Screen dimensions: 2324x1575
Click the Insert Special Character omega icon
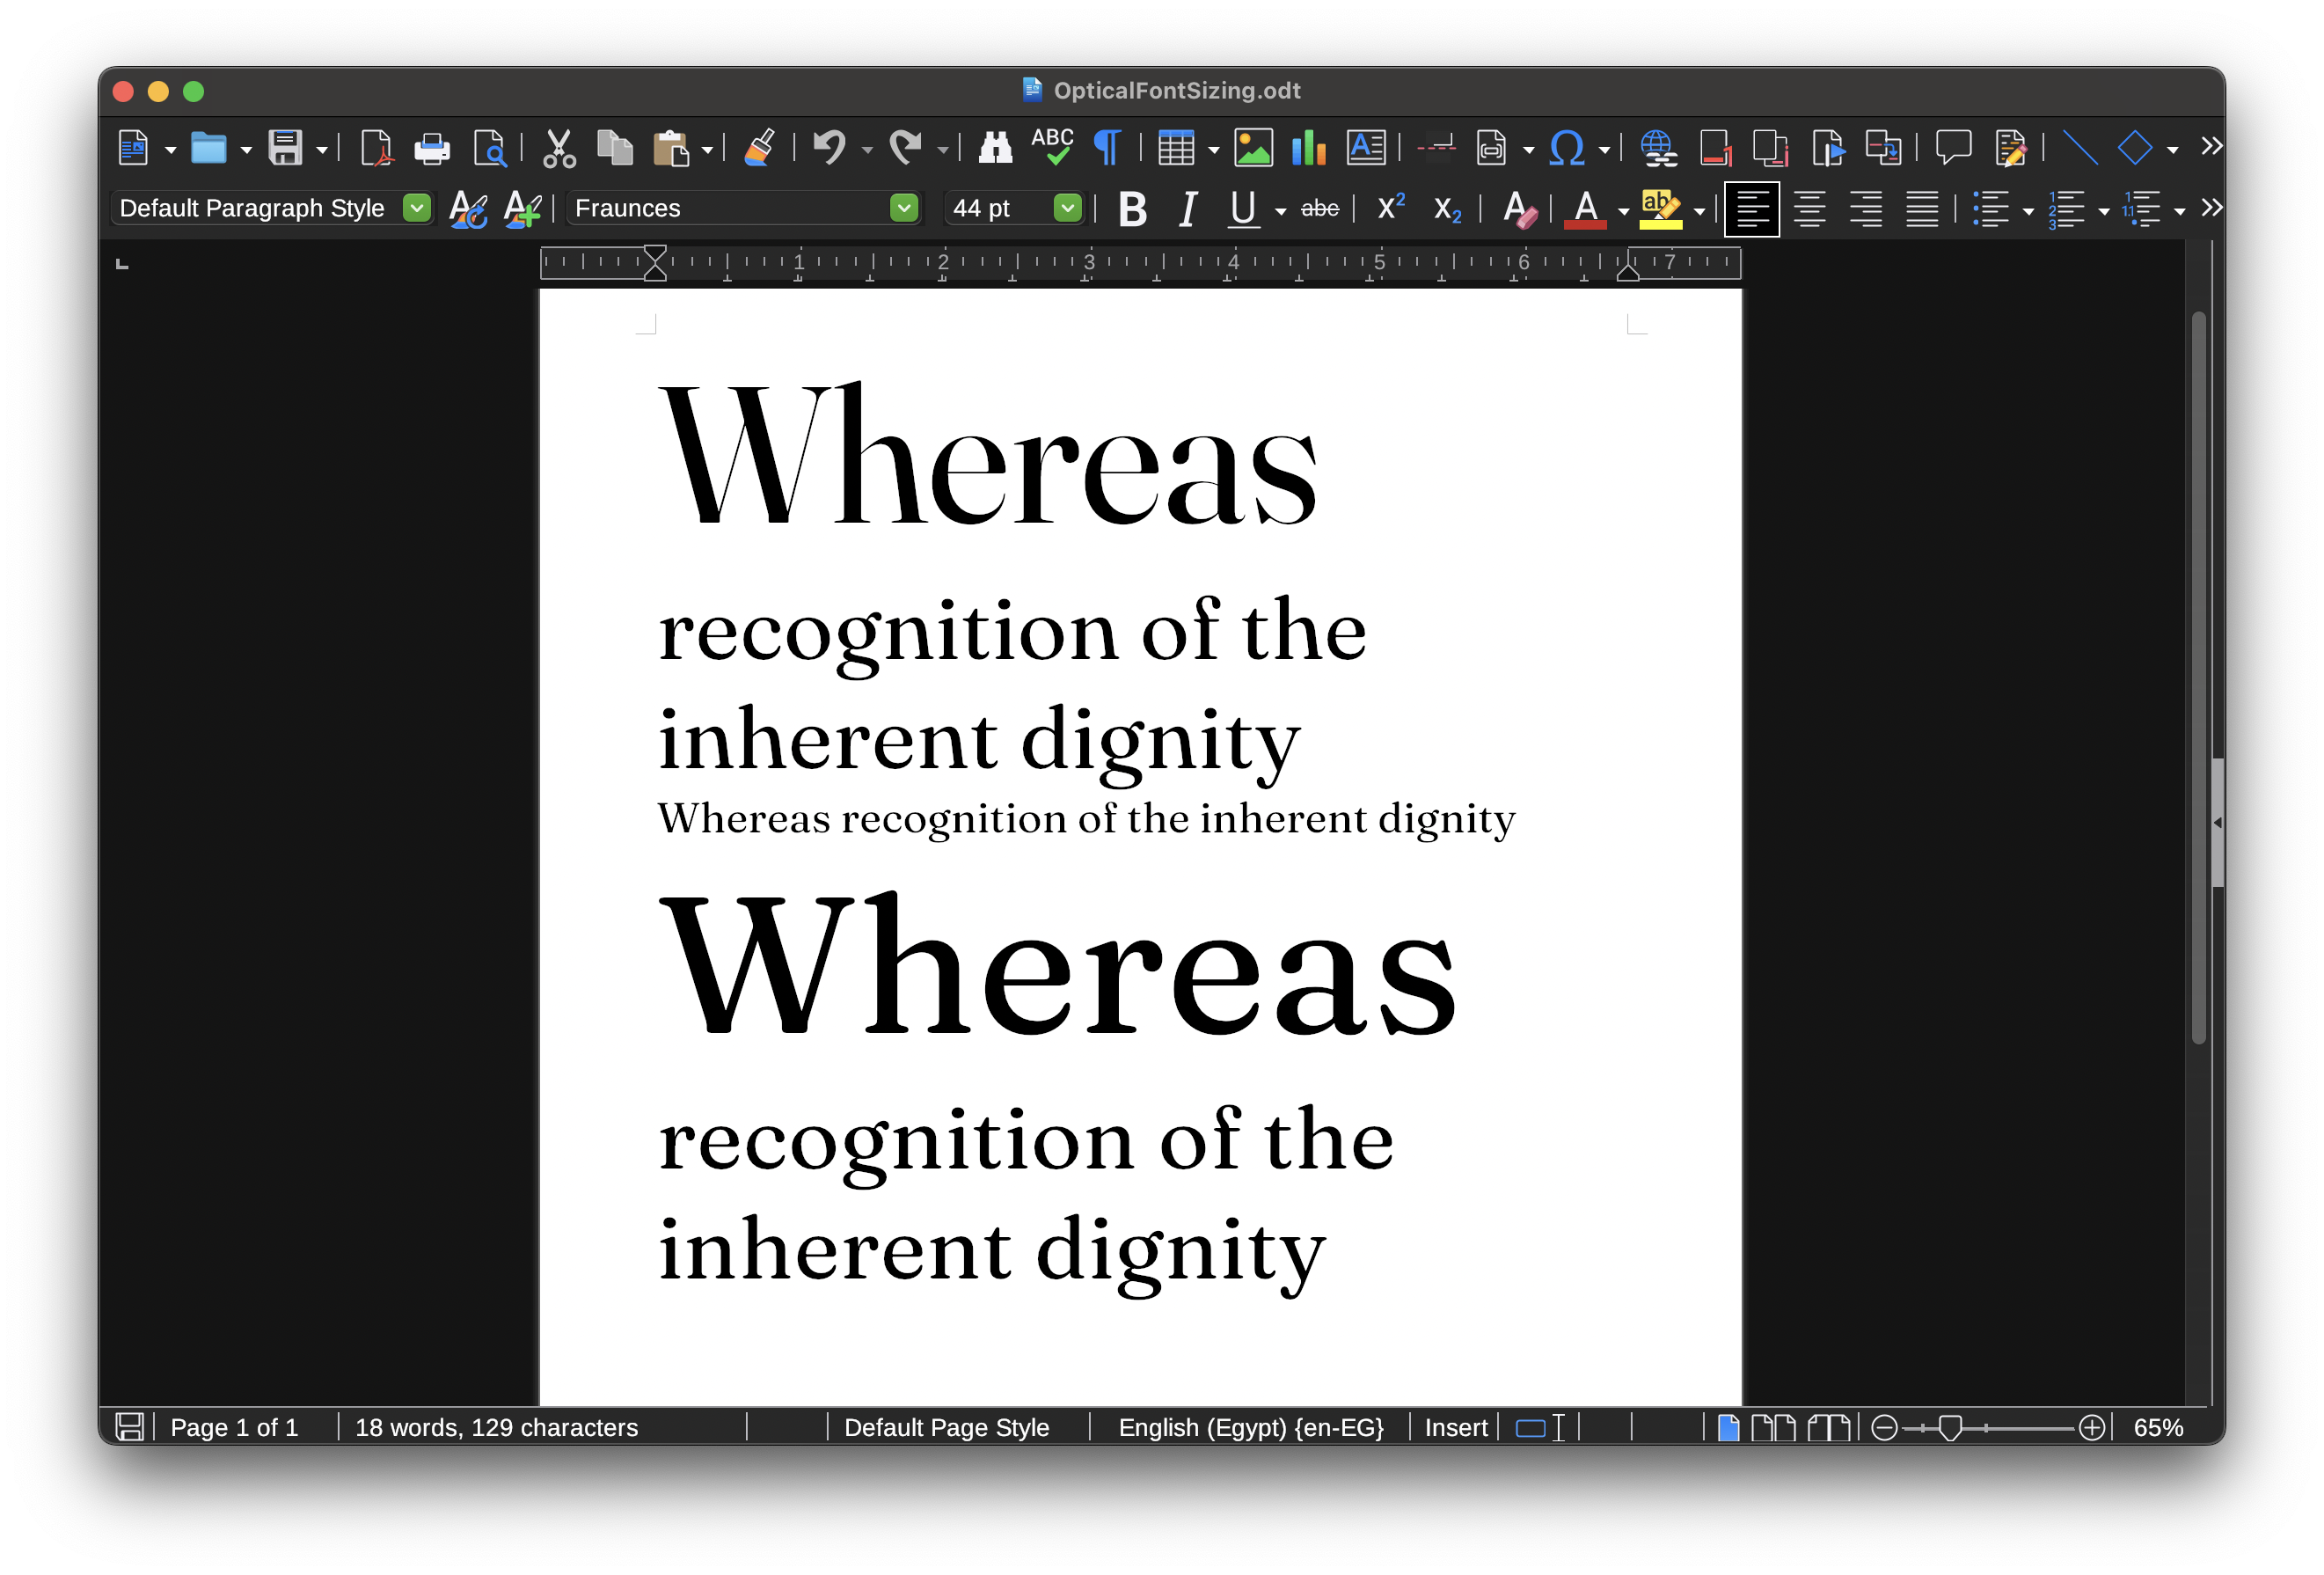point(1565,148)
